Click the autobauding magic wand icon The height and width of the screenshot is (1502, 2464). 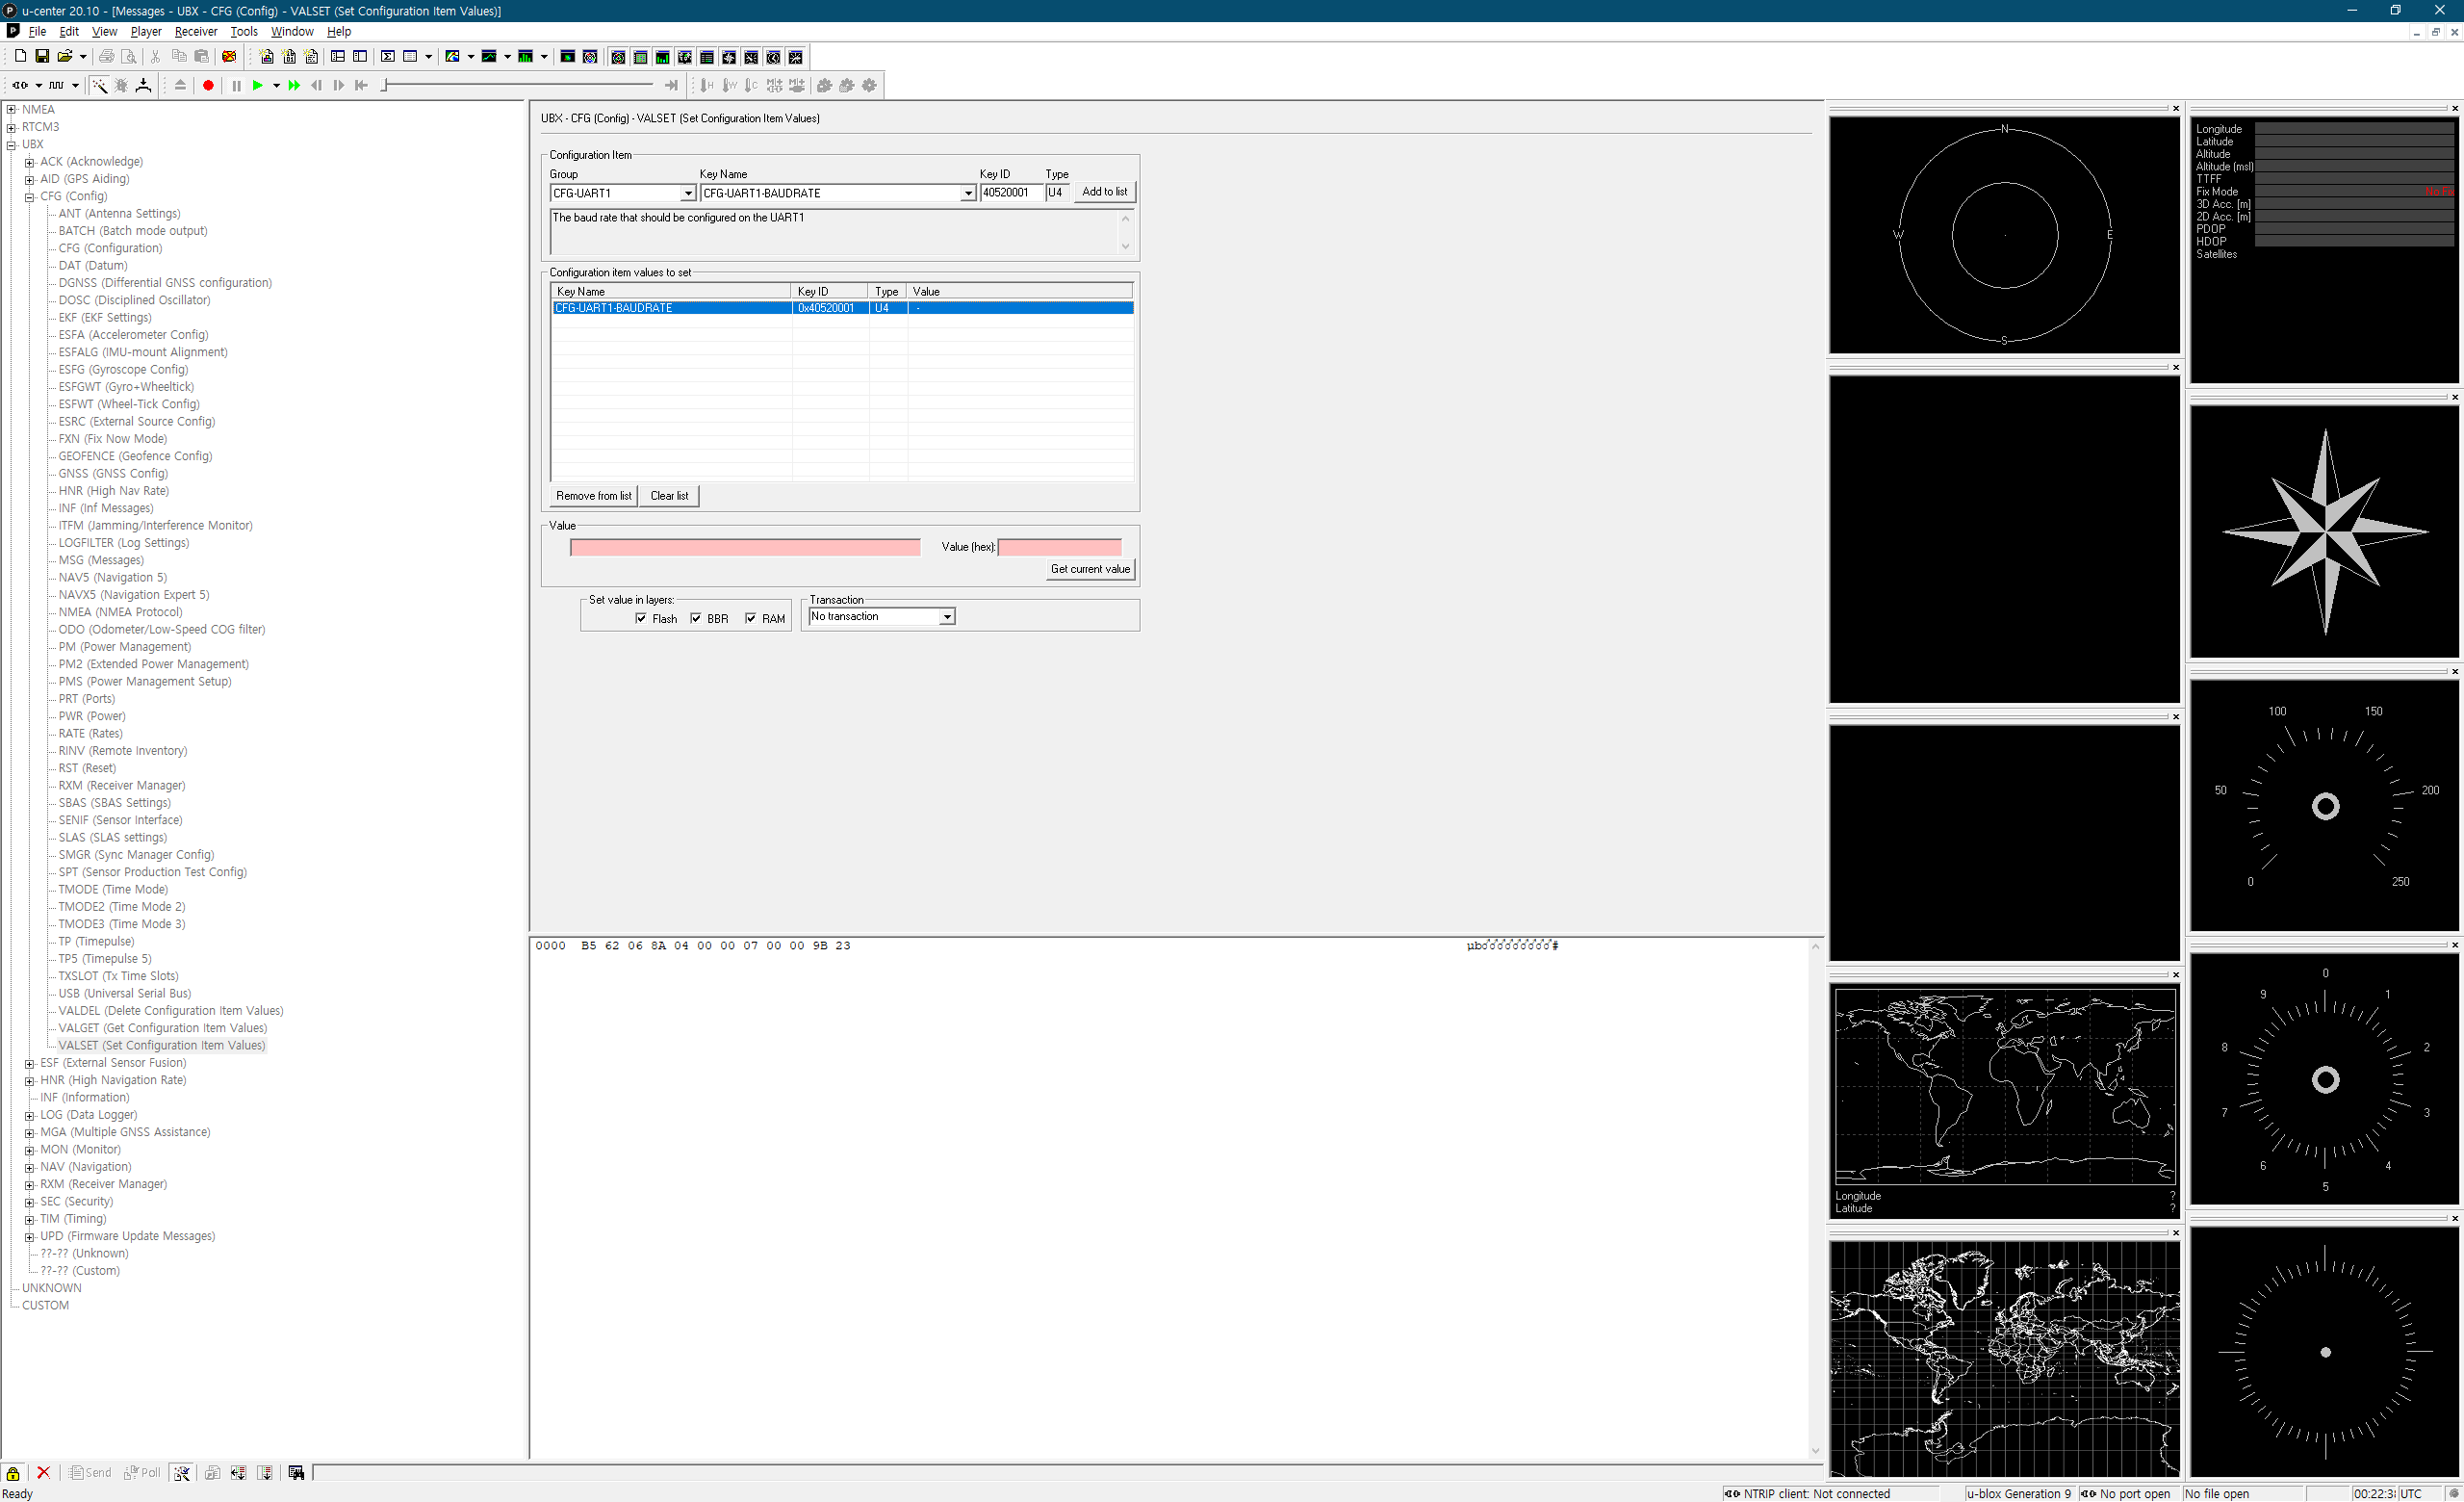pyautogui.click(x=99, y=86)
